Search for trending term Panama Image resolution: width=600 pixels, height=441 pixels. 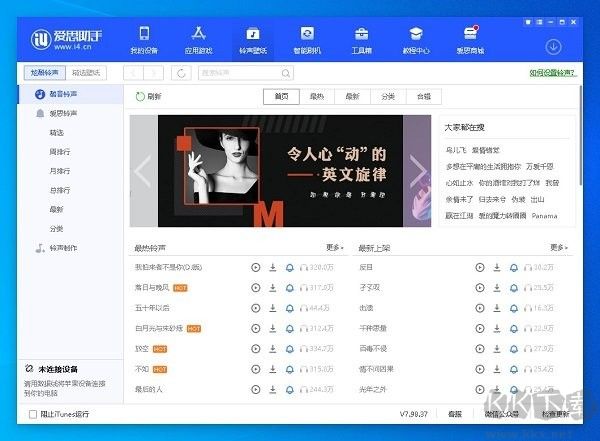click(544, 216)
